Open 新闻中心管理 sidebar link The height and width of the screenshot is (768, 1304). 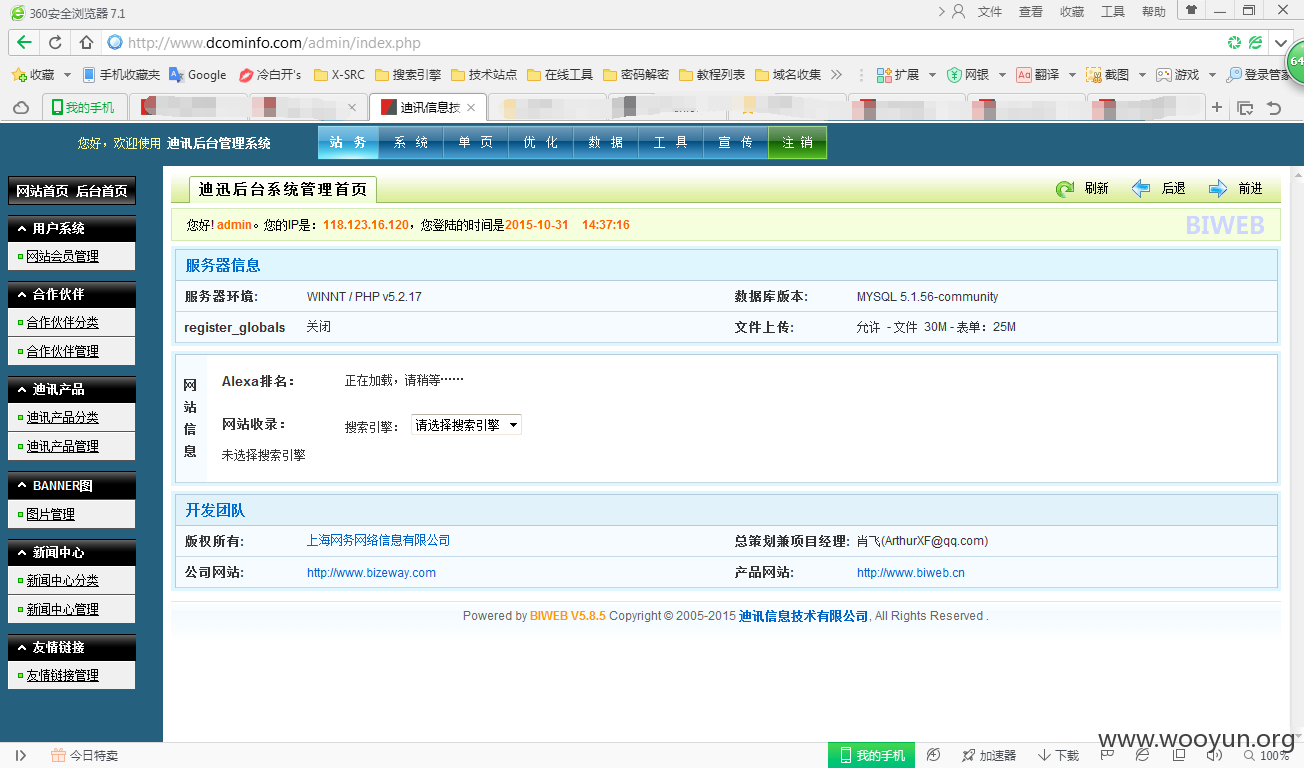point(62,610)
